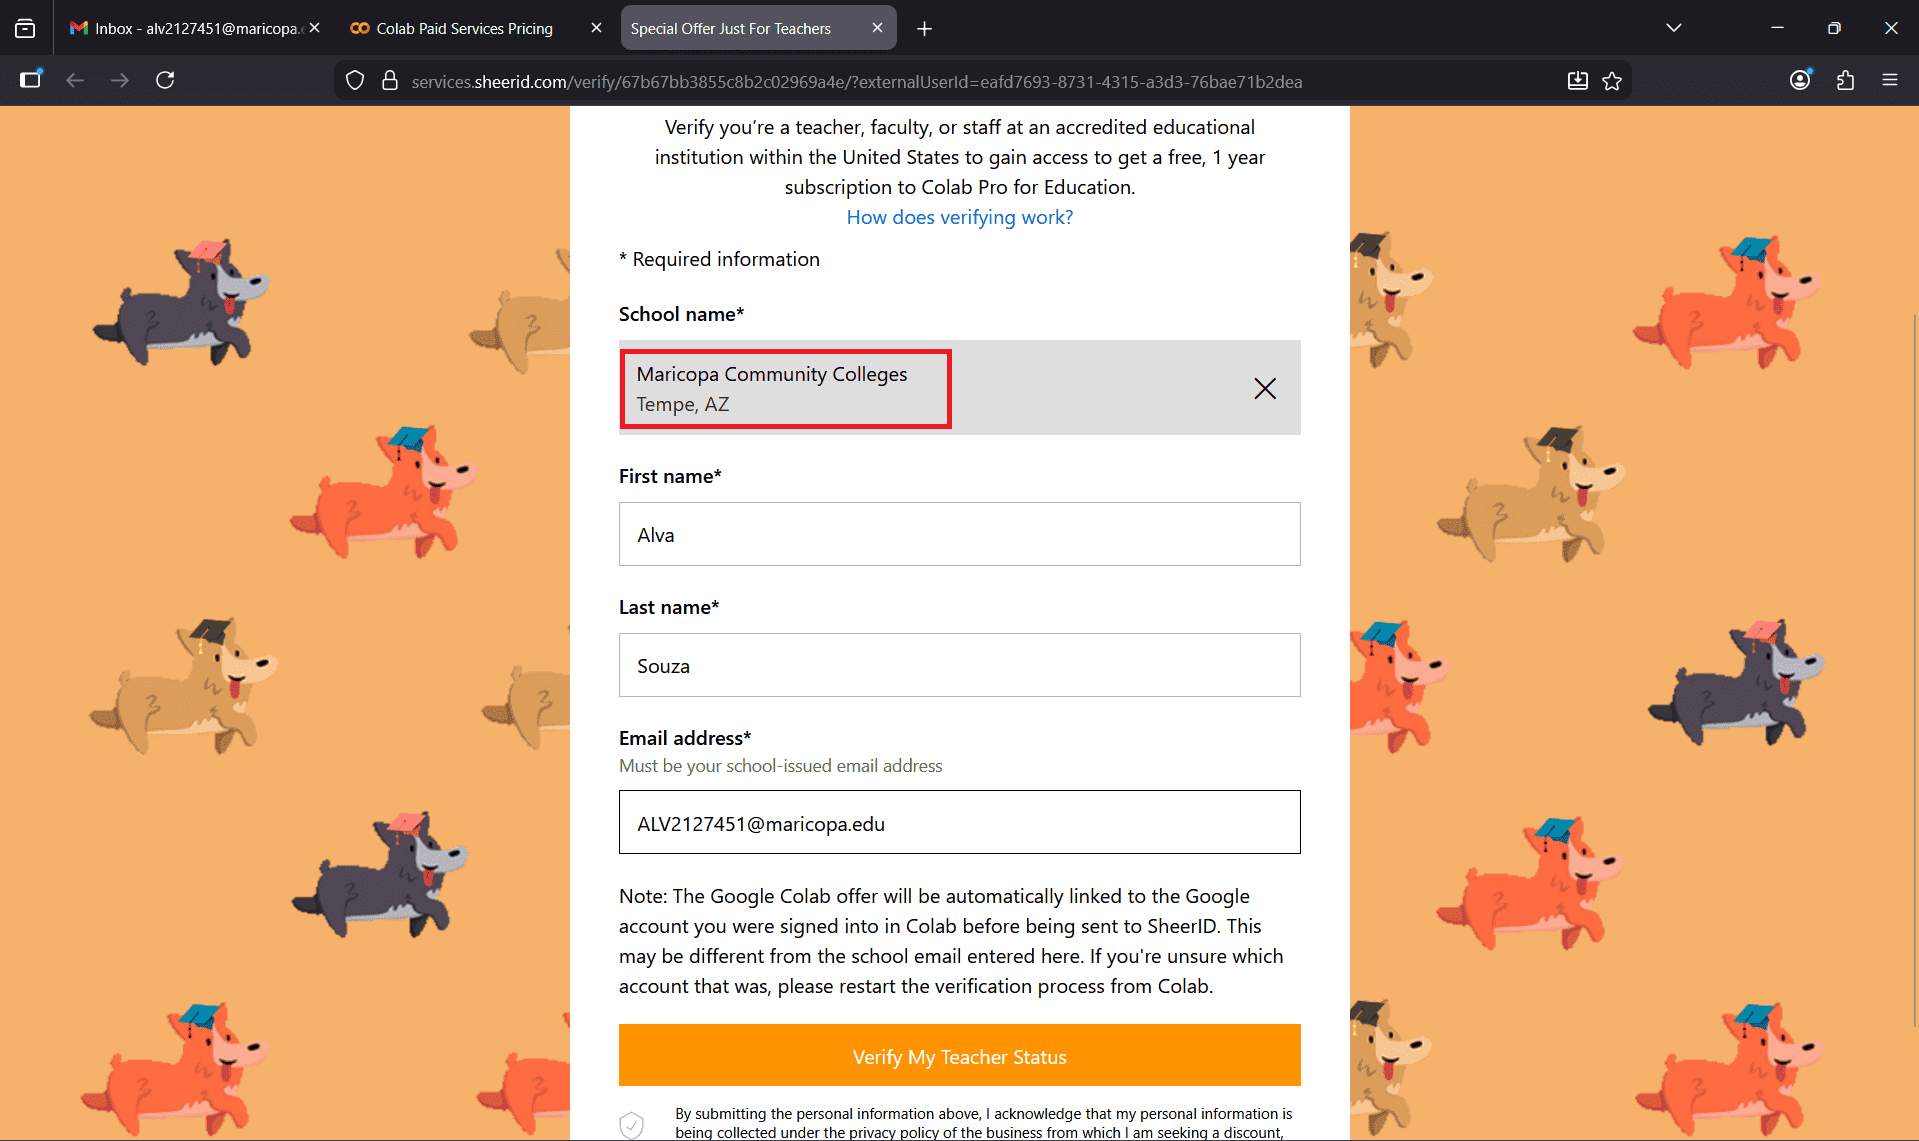
Task: Open the new tab plus button
Action: pyautogui.click(x=924, y=29)
